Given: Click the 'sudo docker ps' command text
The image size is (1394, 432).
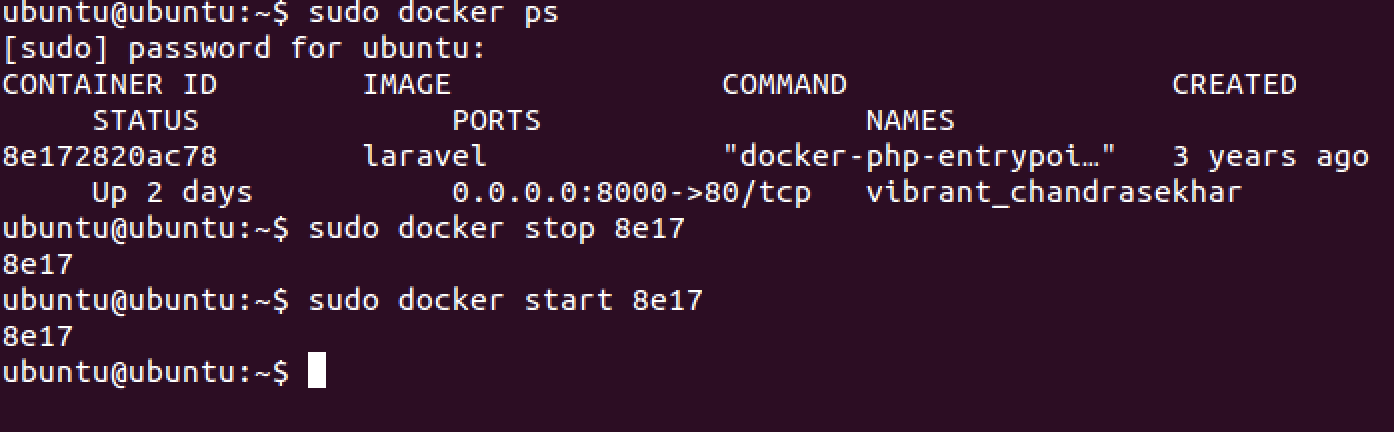Looking at the screenshot, I should 433,13.
